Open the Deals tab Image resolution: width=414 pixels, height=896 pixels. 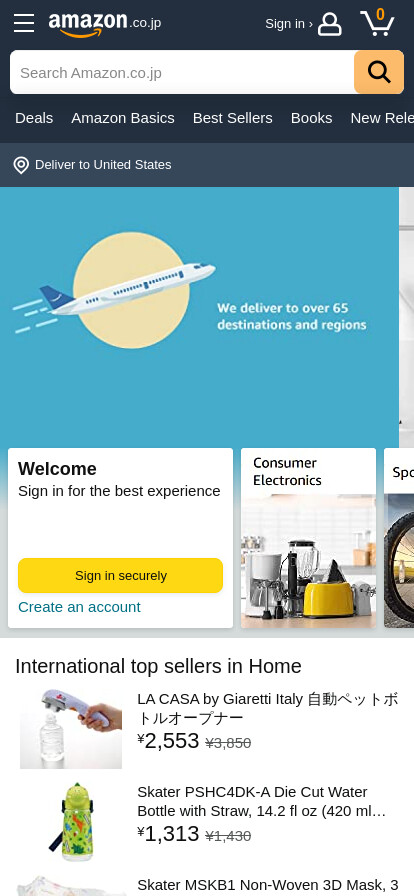(34, 118)
